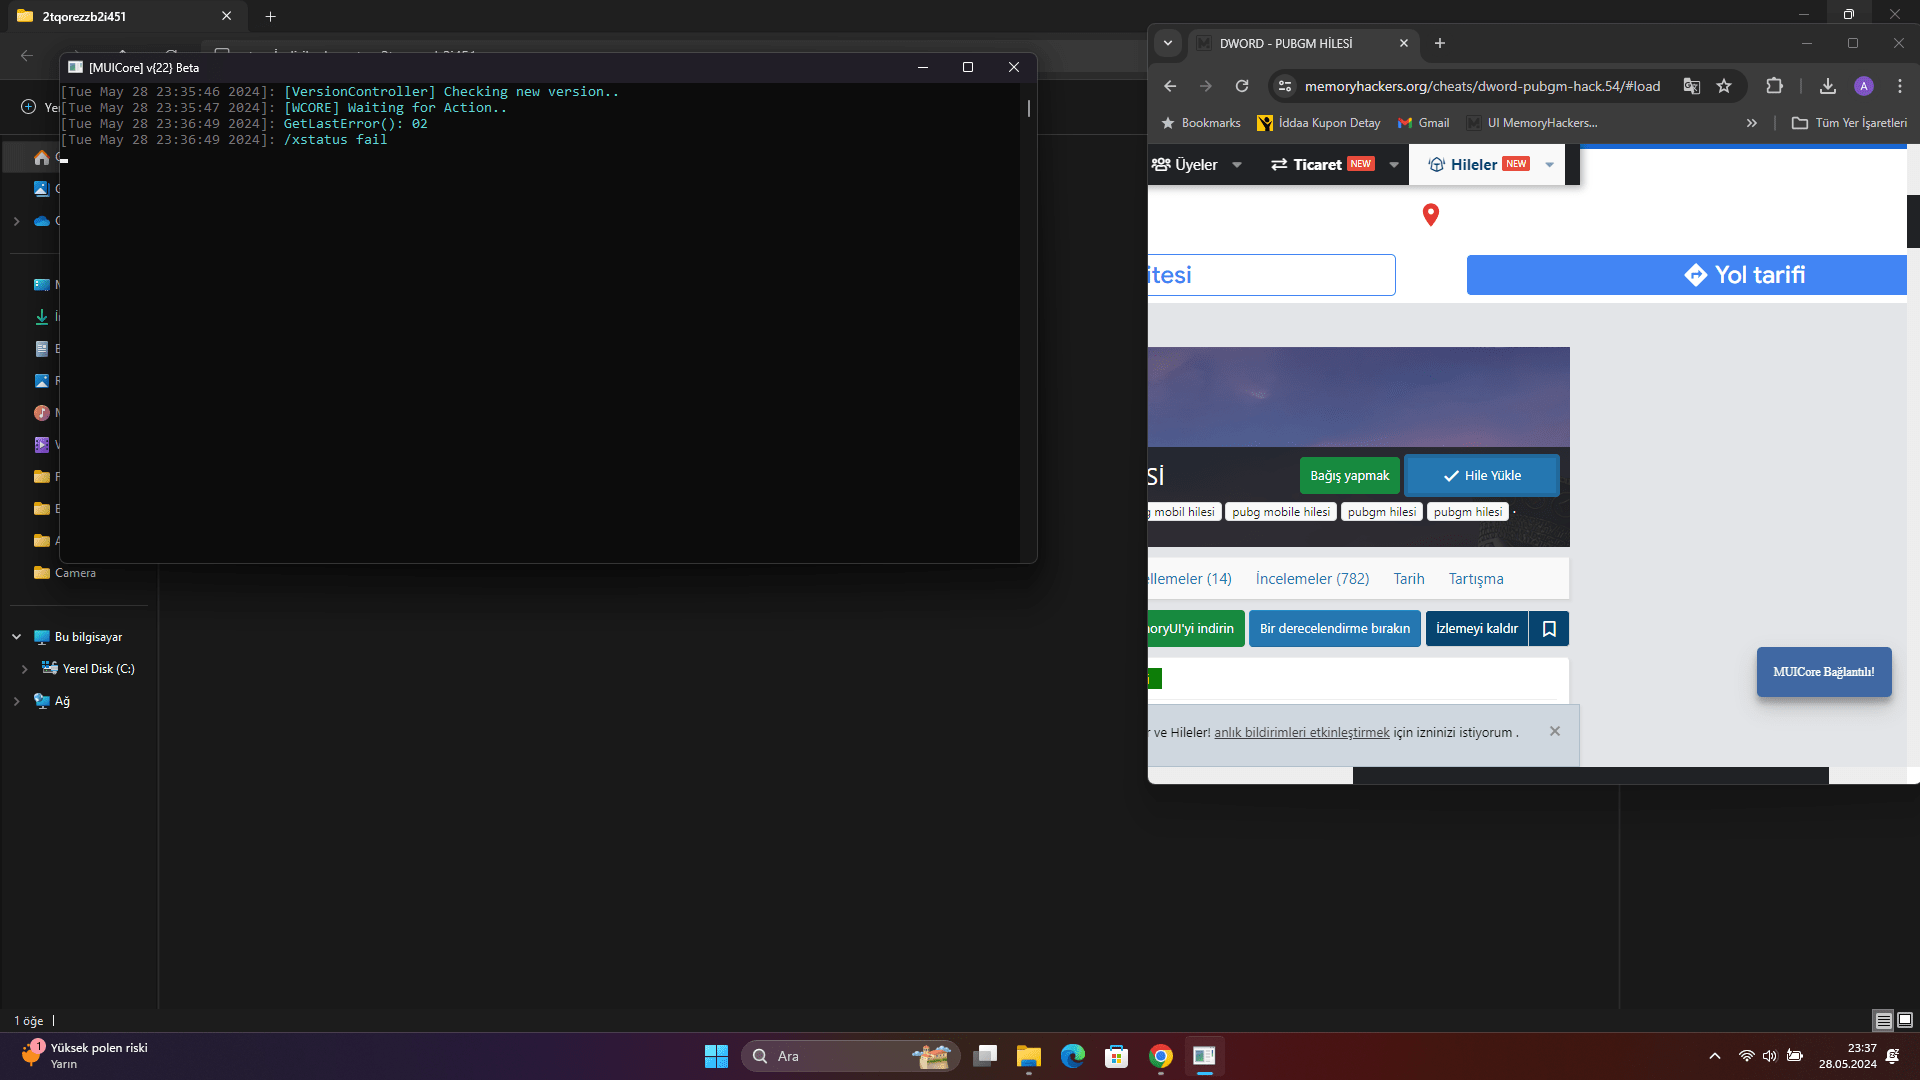
Task: Click red map pin marker
Action: point(1431,215)
